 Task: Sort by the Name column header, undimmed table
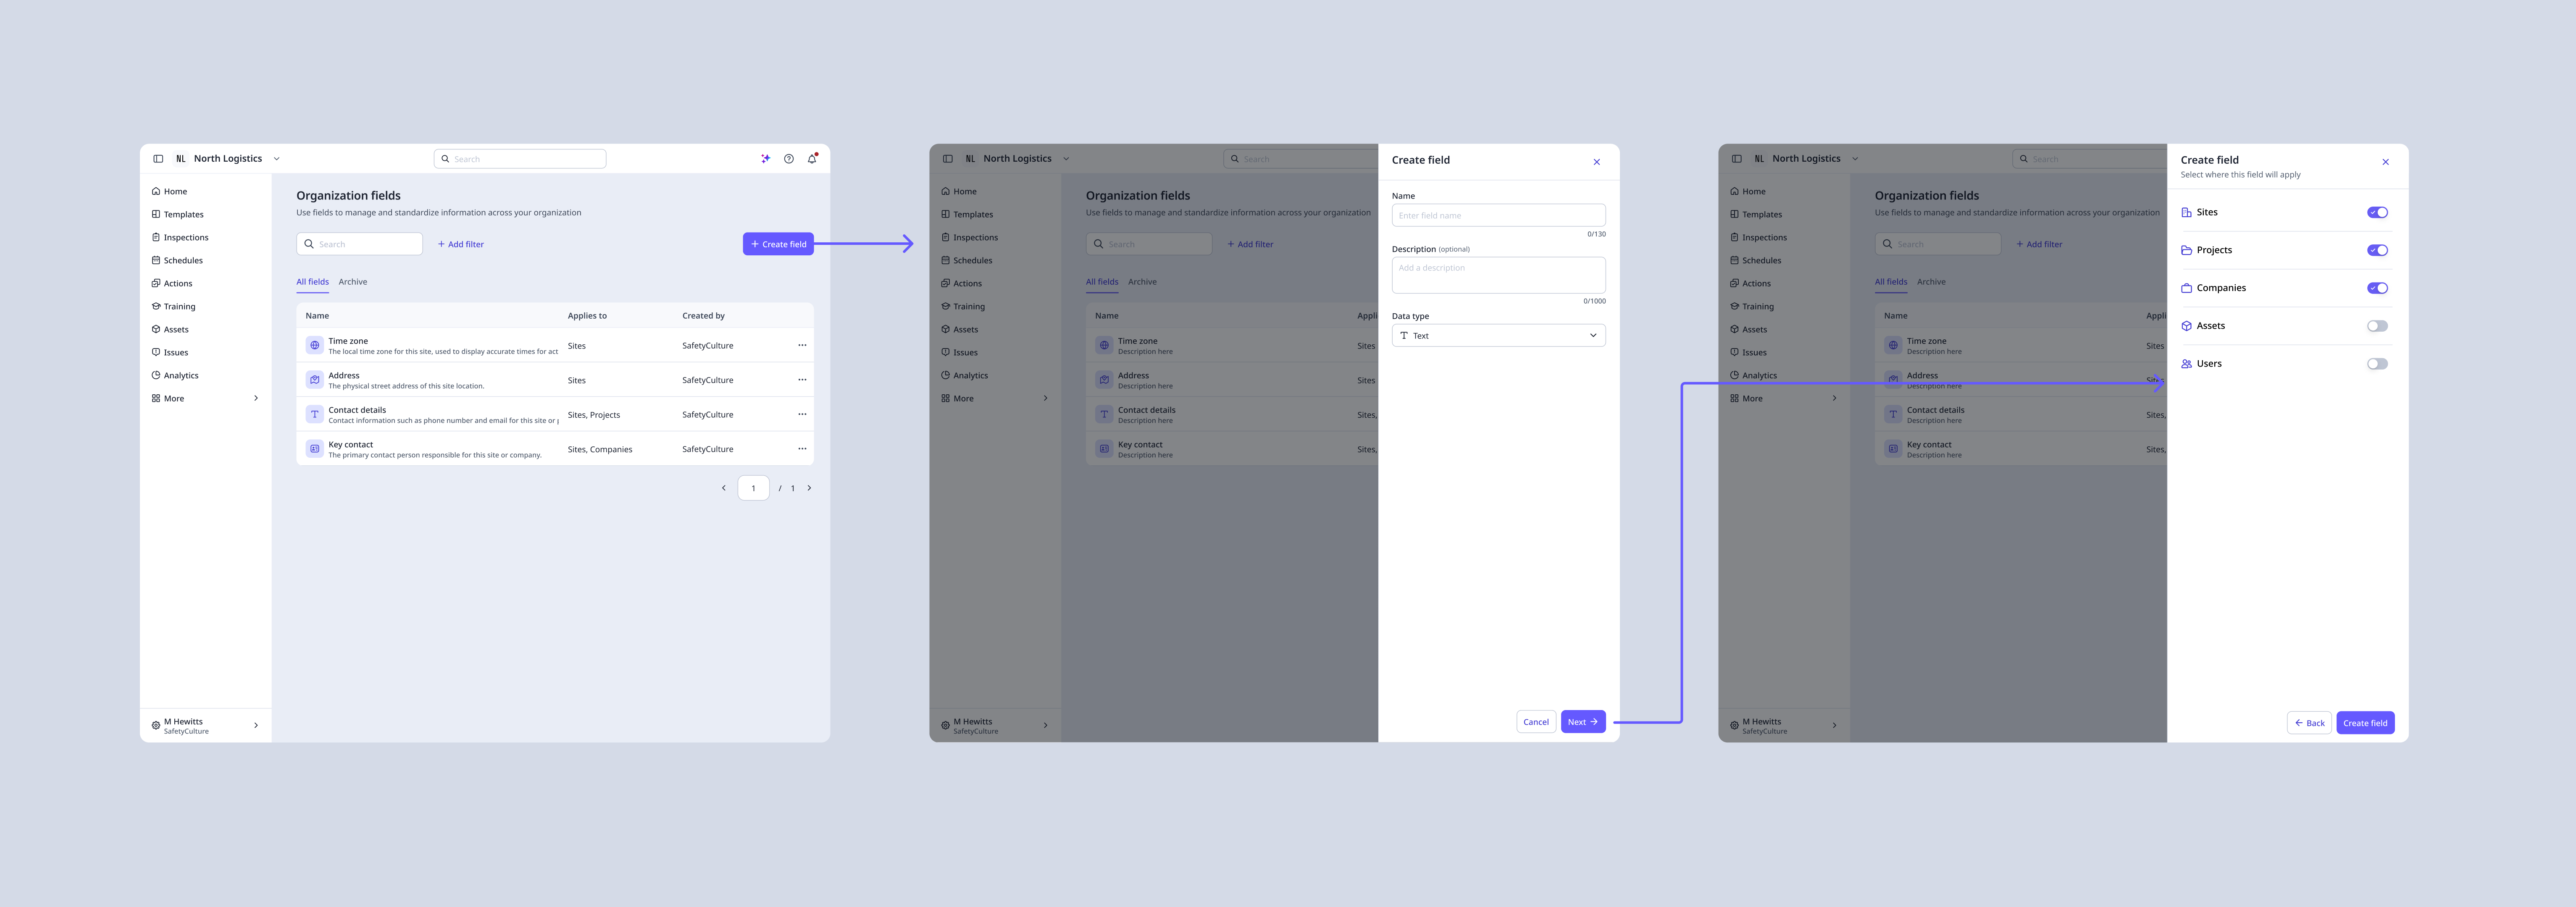pyautogui.click(x=317, y=316)
